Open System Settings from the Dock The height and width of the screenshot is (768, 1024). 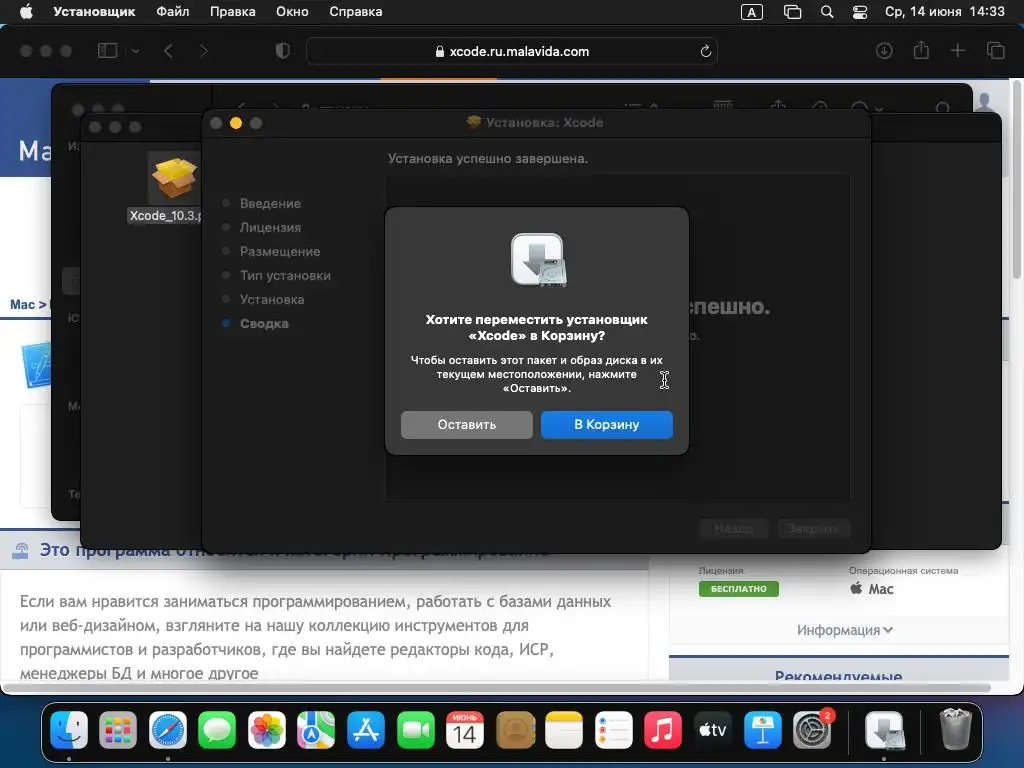tap(812, 730)
